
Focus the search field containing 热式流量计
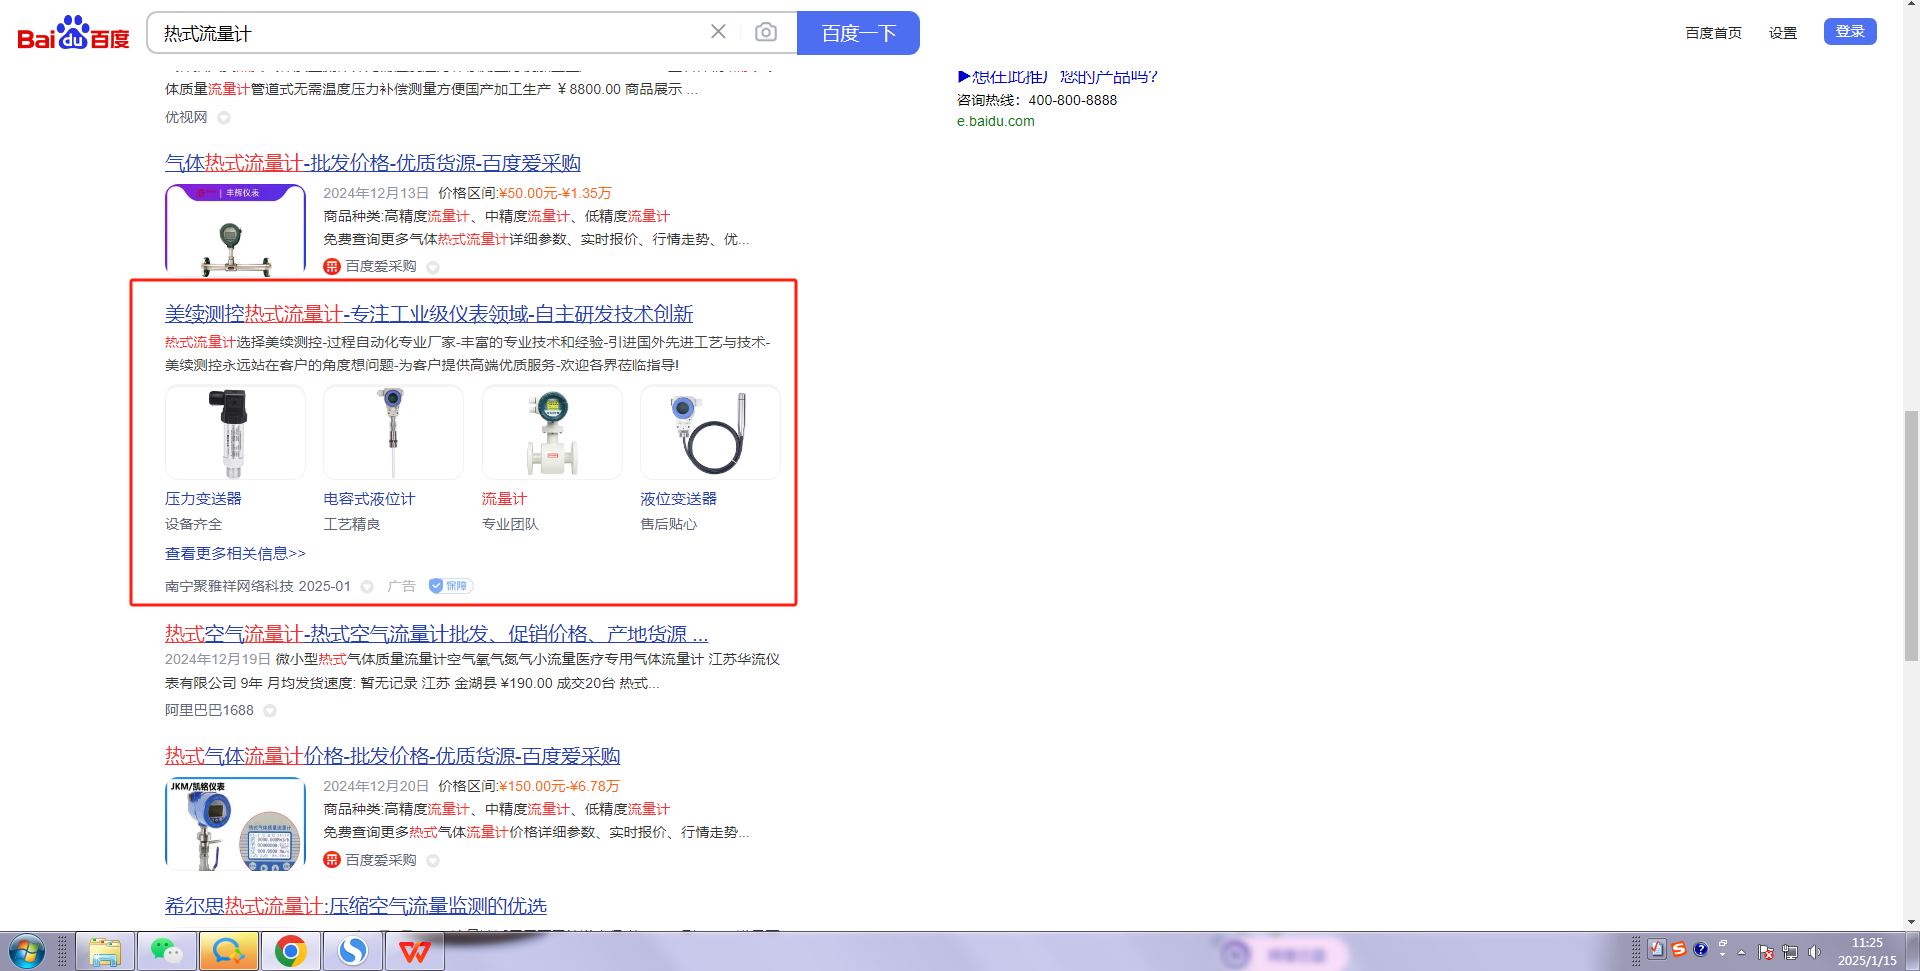(430, 33)
